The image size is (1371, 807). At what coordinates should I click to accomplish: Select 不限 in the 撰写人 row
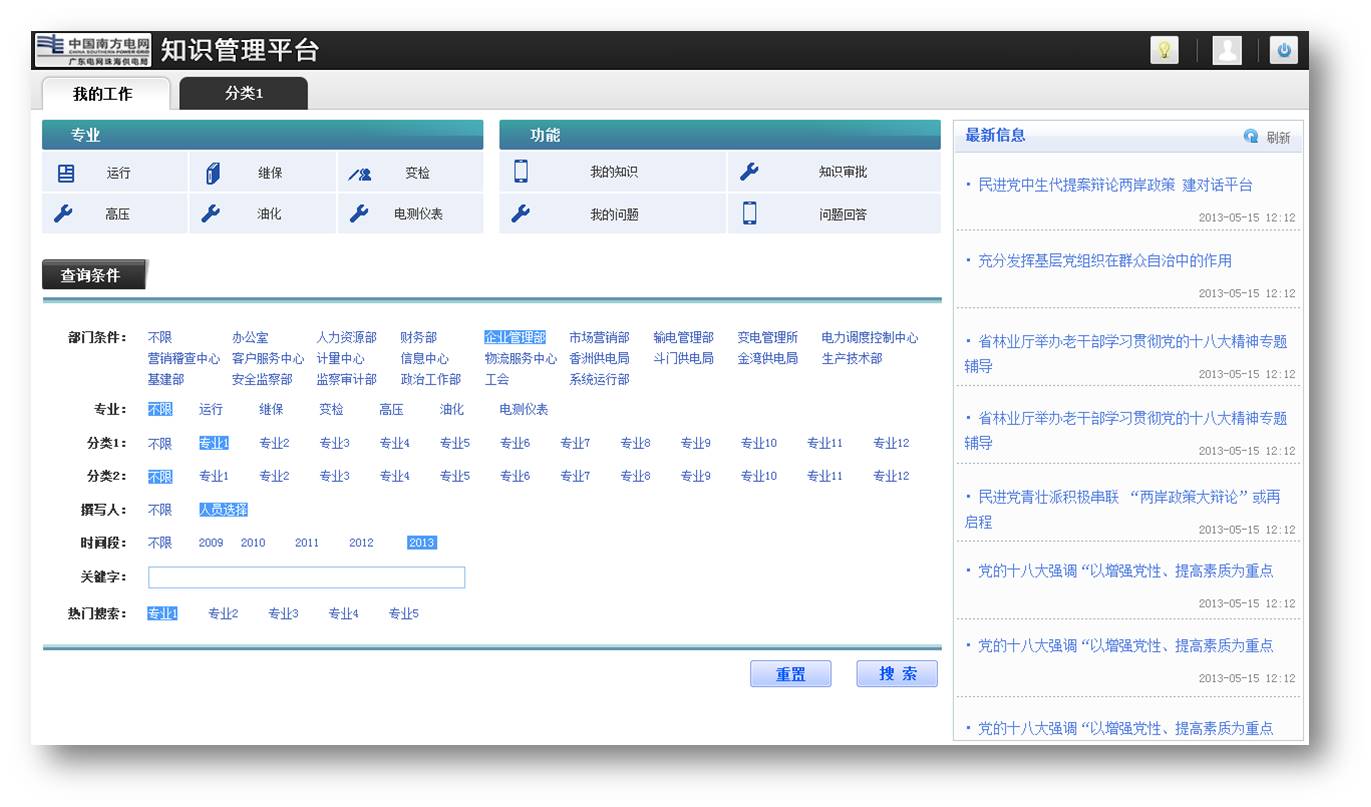(160, 510)
